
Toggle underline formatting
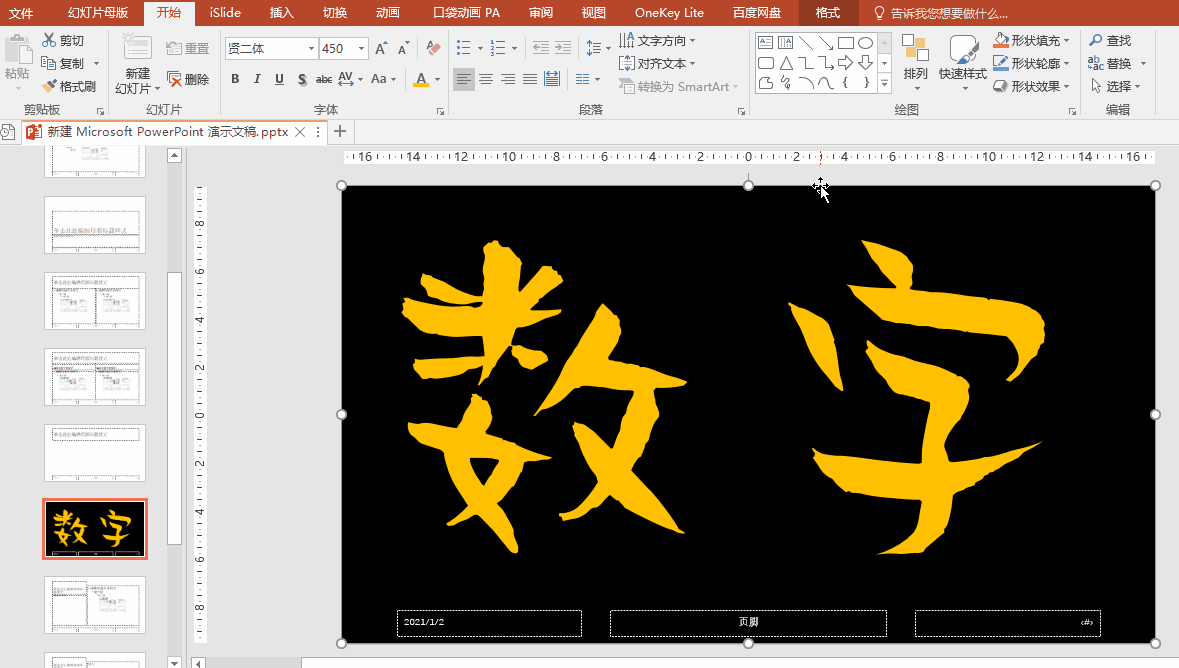[279, 79]
